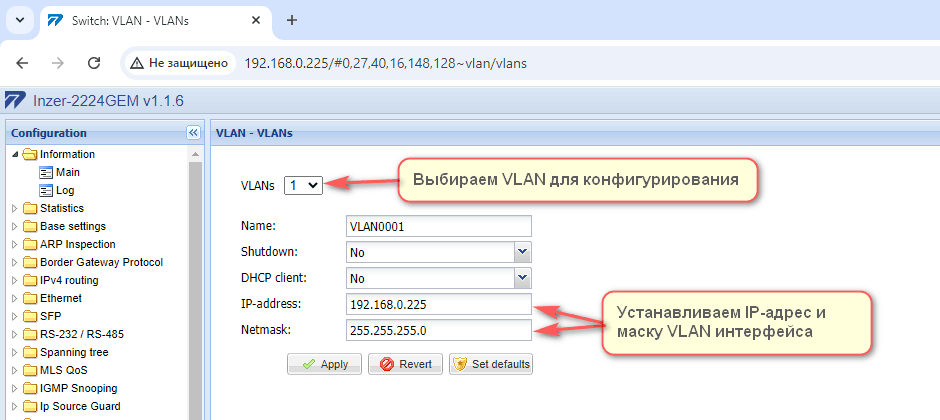Image resolution: width=940 pixels, height=420 pixels.
Task: Click the IP-address input field
Action: pos(437,305)
